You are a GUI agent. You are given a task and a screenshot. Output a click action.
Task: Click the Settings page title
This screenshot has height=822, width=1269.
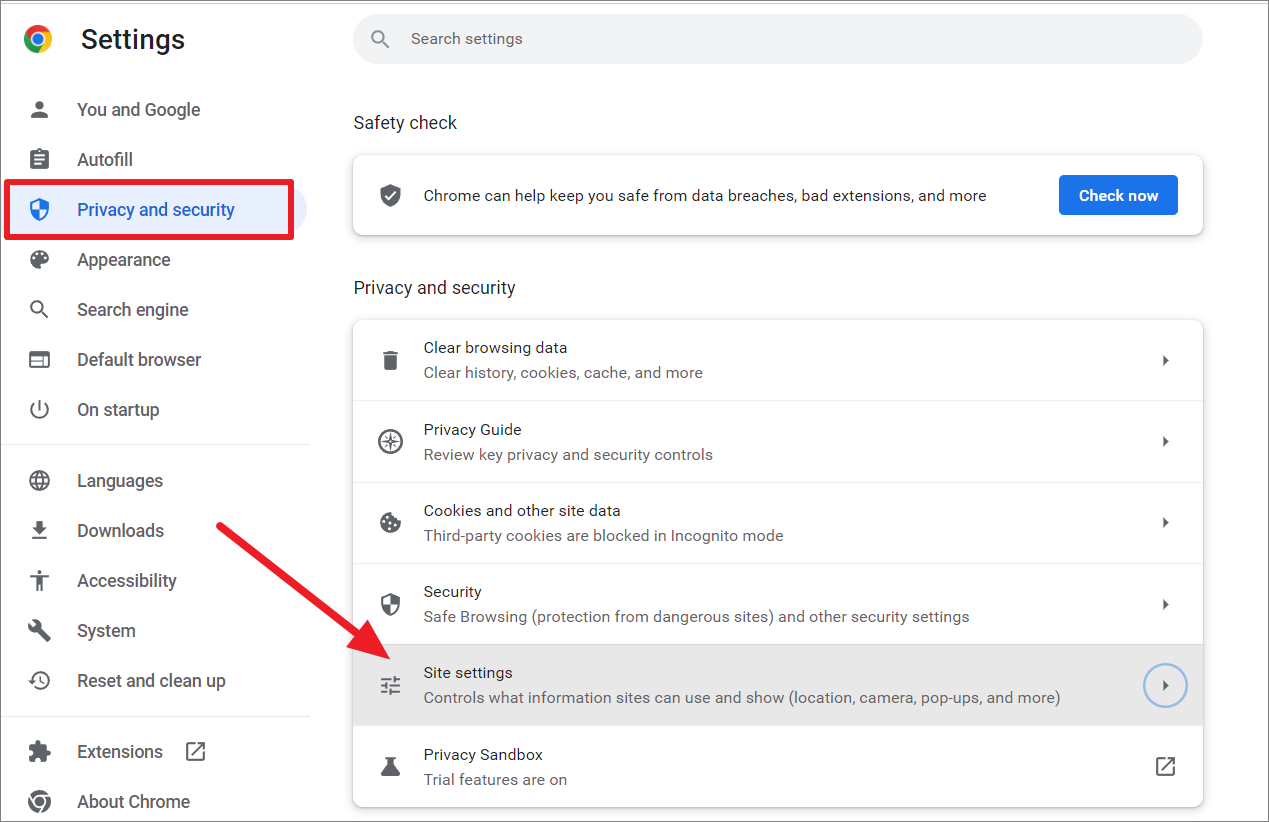tap(133, 39)
